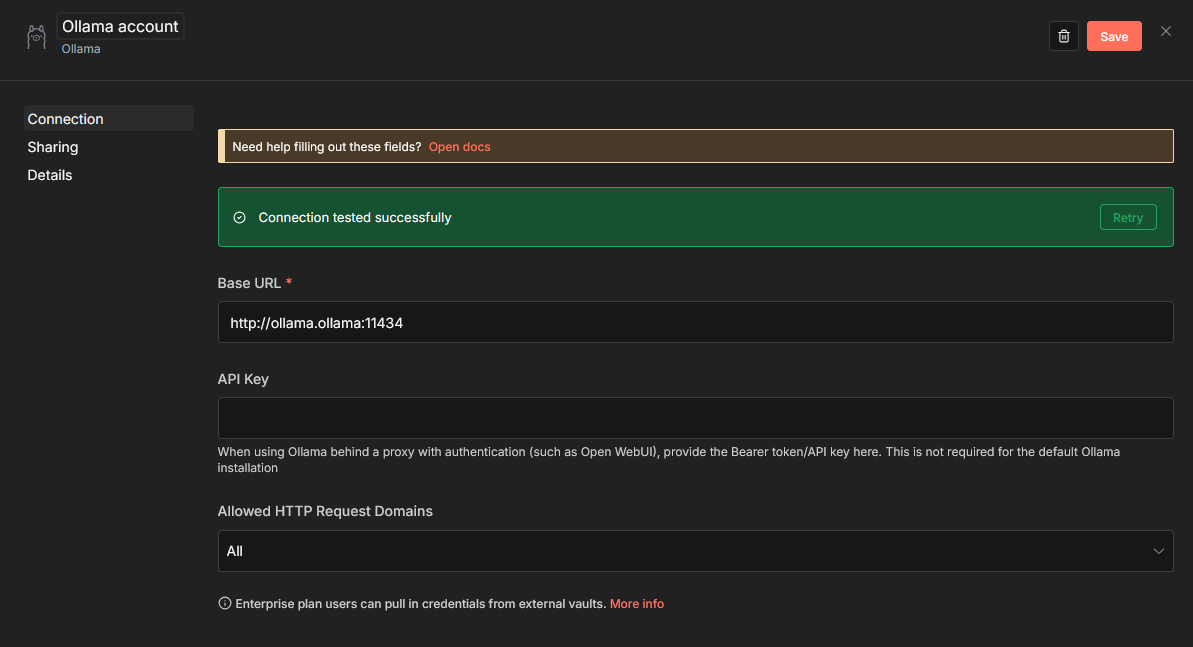
Task: Click the info icon beside Enterprise plan note
Action: click(x=225, y=604)
